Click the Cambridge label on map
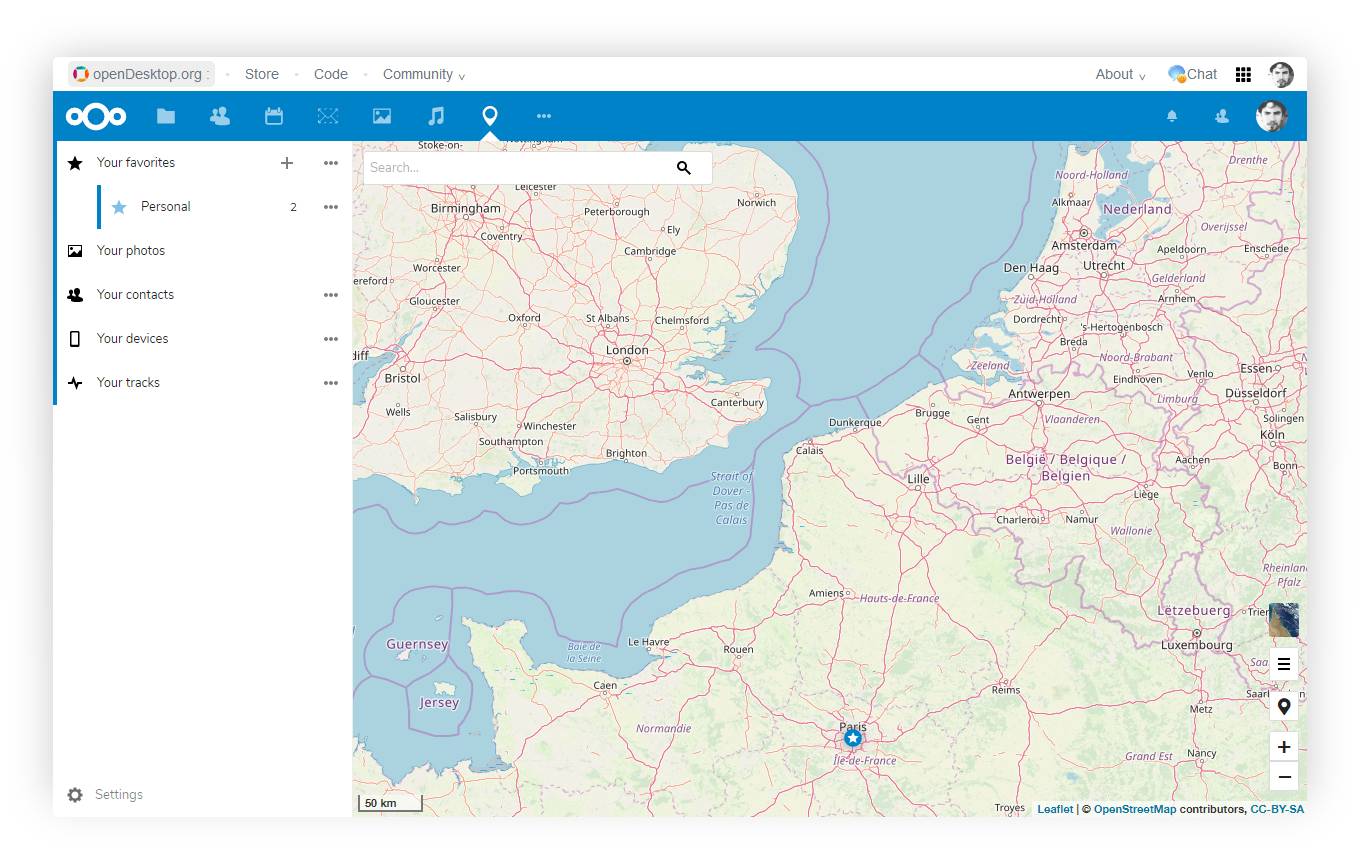The height and width of the screenshot is (860, 1360). (650, 251)
